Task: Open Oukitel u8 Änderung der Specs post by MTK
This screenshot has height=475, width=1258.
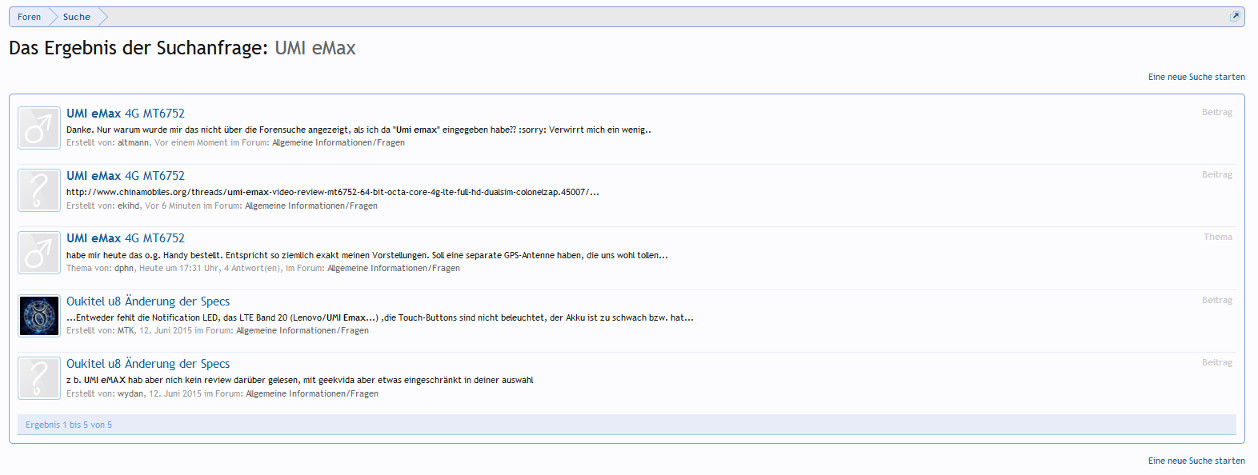Action: (148, 301)
